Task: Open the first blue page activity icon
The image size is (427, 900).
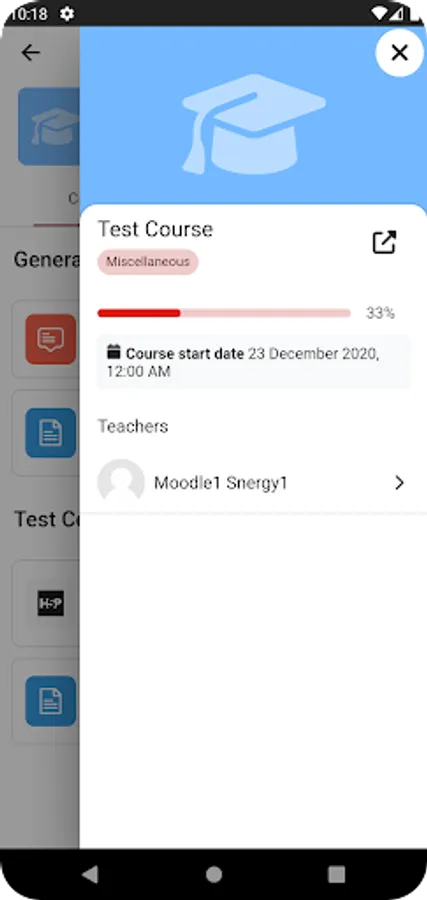Action: [x=51, y=433]
